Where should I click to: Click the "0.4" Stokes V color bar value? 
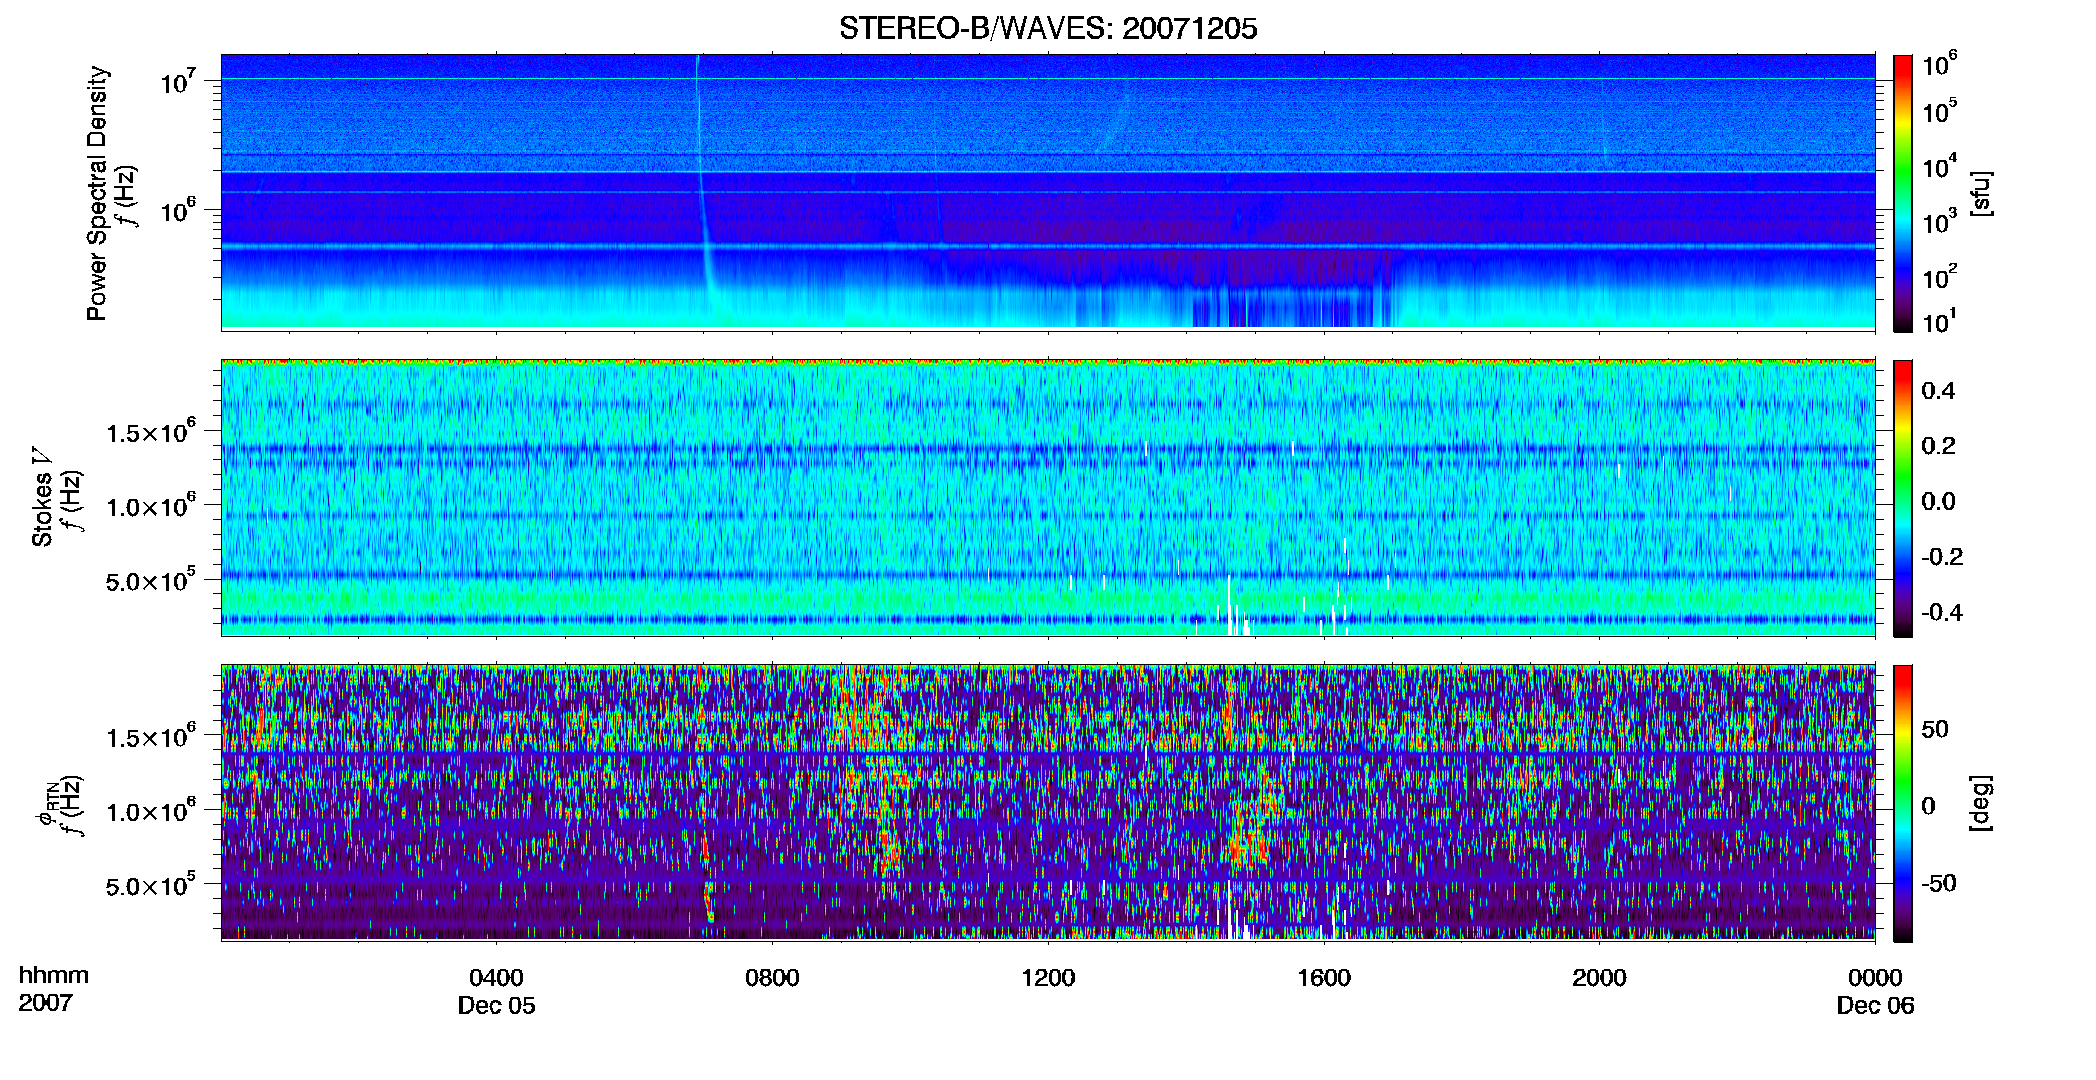pos(1938,391)
